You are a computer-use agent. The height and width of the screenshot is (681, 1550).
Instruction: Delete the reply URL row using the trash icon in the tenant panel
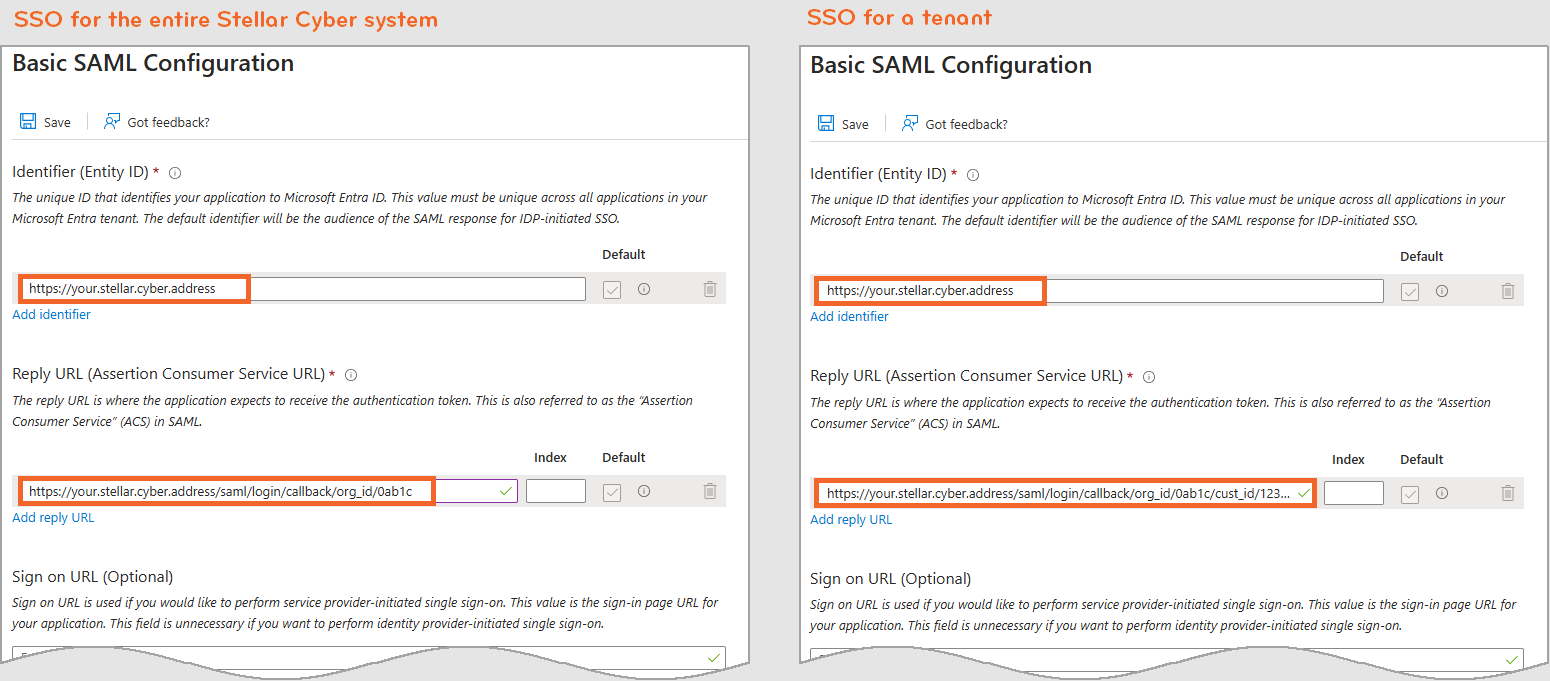(x=1508, y=493)
